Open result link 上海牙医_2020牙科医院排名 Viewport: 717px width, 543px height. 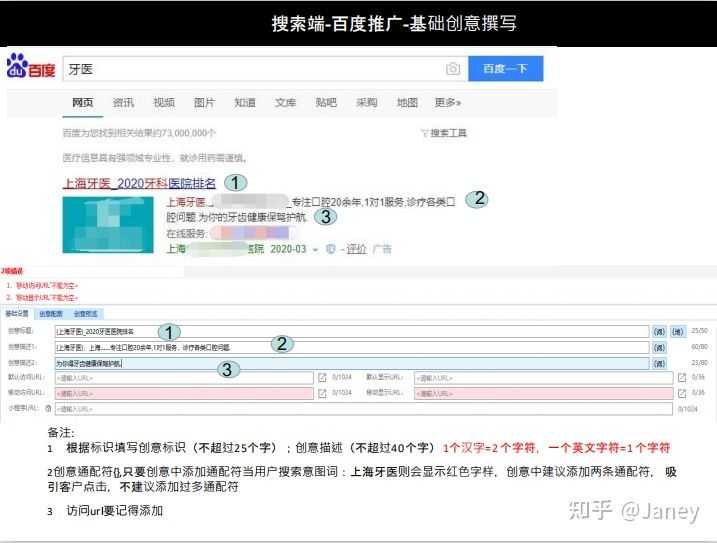[x=139, y=183]
